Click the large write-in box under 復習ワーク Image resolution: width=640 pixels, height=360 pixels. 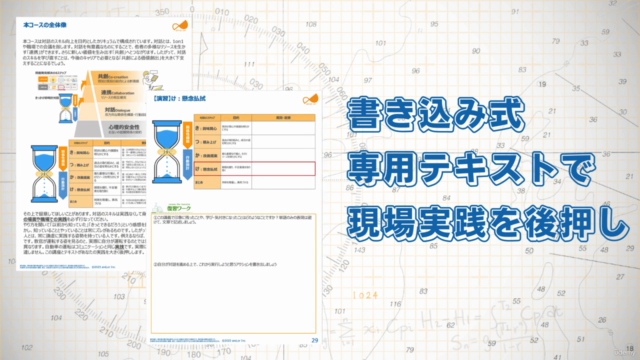coord(233,273)
